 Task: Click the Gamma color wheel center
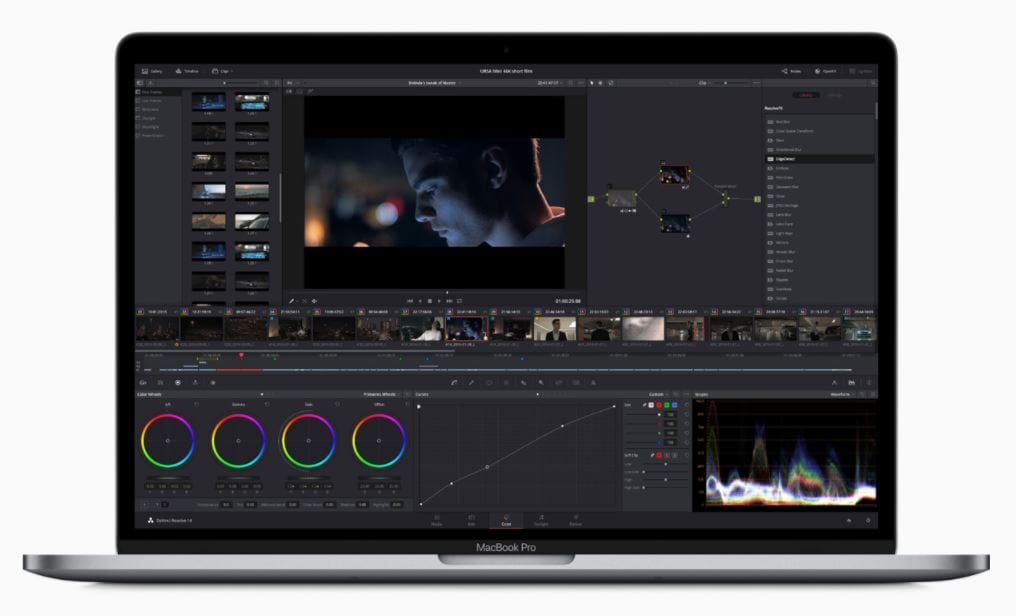[239, 440]
